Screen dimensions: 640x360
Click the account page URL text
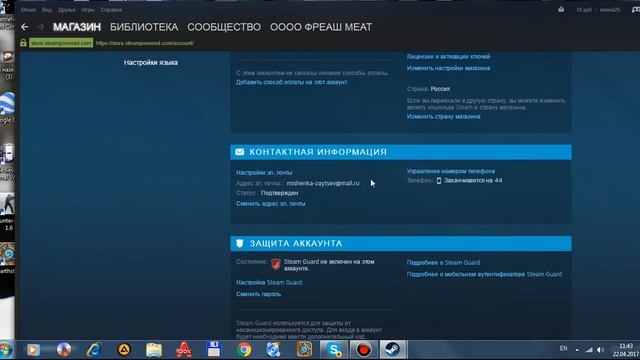click(x=144, y=43)
